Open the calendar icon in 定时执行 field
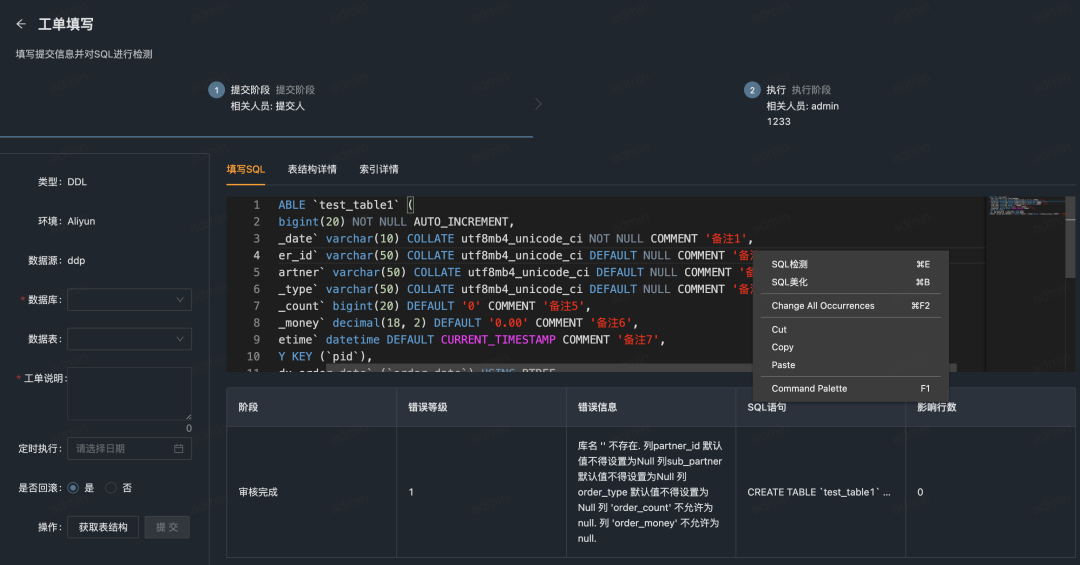 (178, 449)
